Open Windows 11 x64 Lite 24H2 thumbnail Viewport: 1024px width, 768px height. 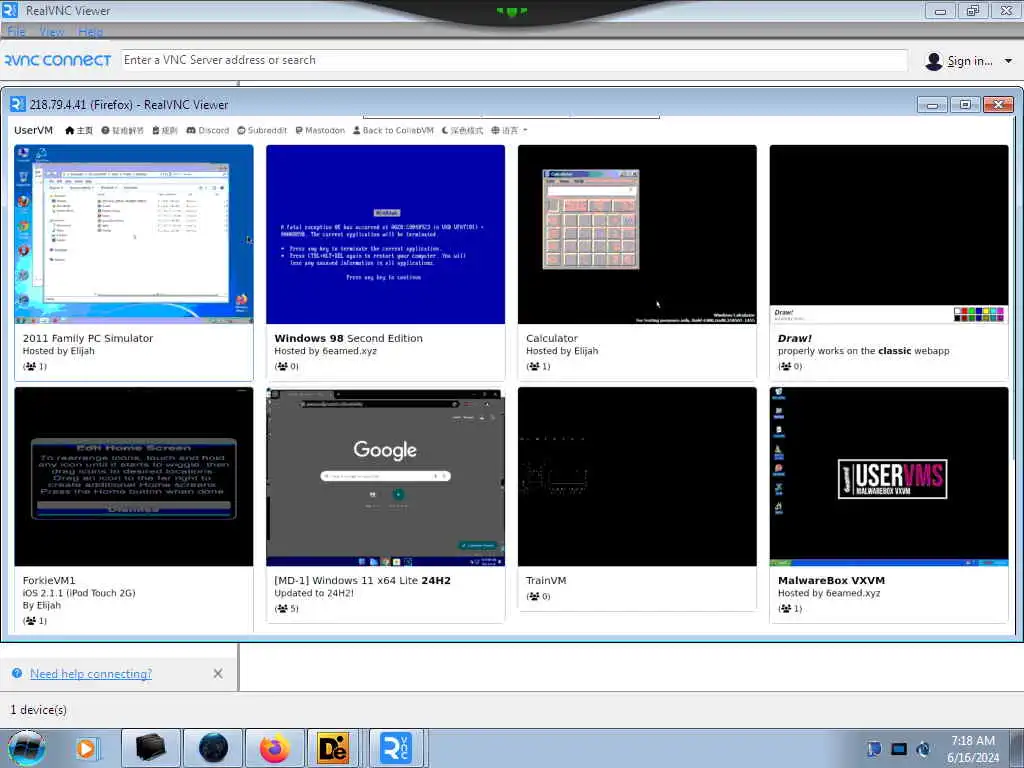pos(385,477)
